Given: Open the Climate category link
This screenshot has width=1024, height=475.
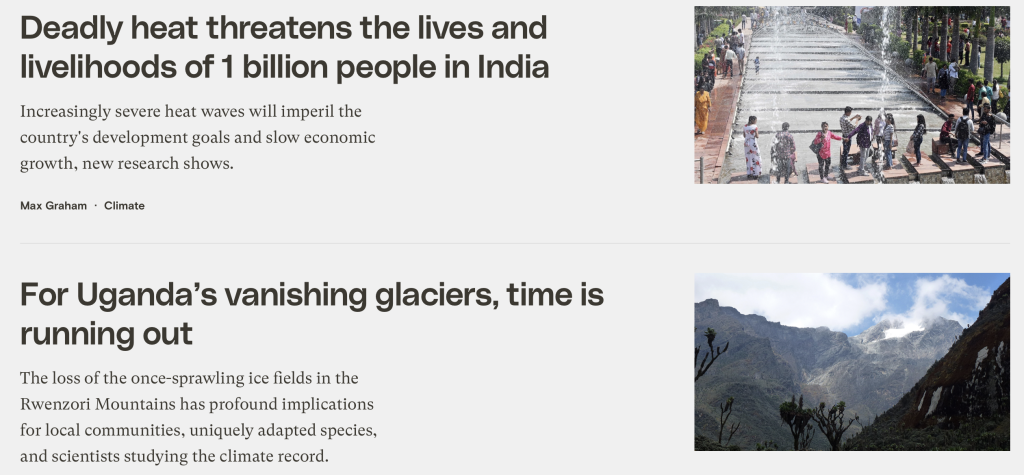Looking at the screenshot, I should pos(124,206).
